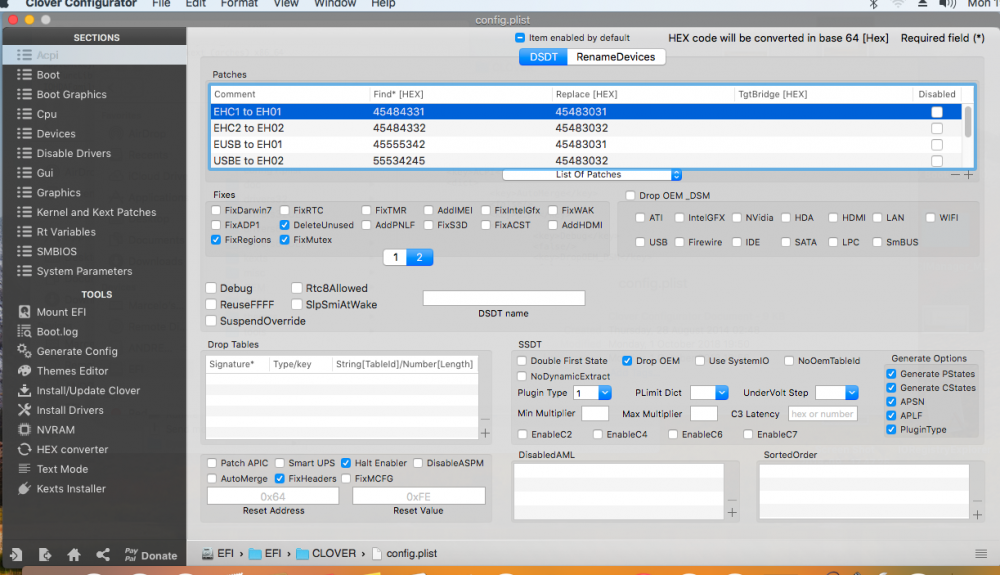
Task: Uncheck FixRegions checkbox
Action: 216,240
